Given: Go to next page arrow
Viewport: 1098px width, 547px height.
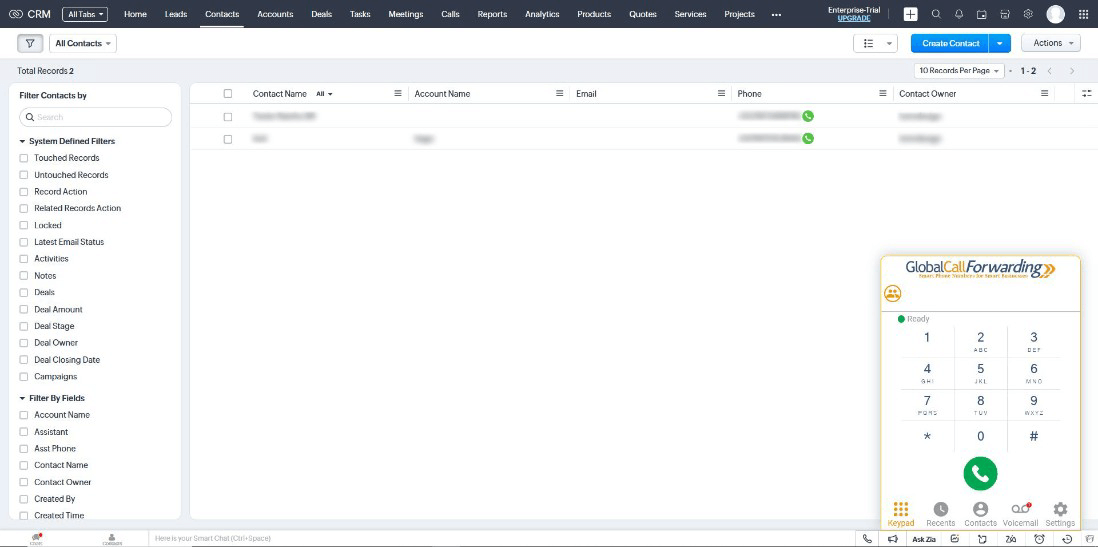Looking at the screenshot, I should click(x=1071, y=71).
